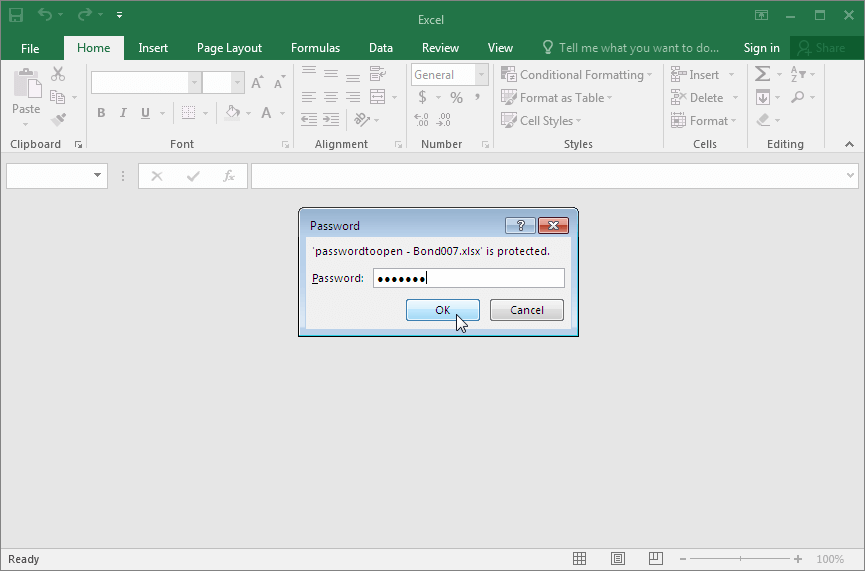Click the Password dialog help button

(x=520, y=225)
